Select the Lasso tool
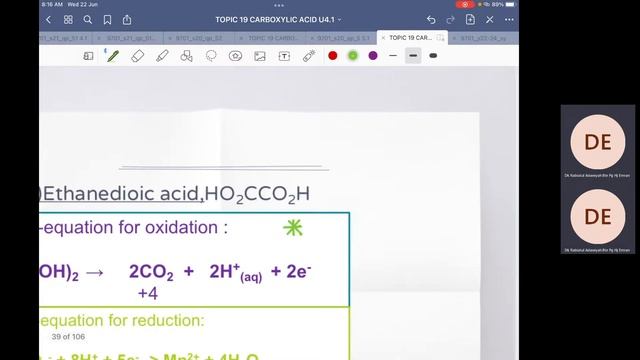640x360 pixels. pyautogui.click(x=211, y=56)
